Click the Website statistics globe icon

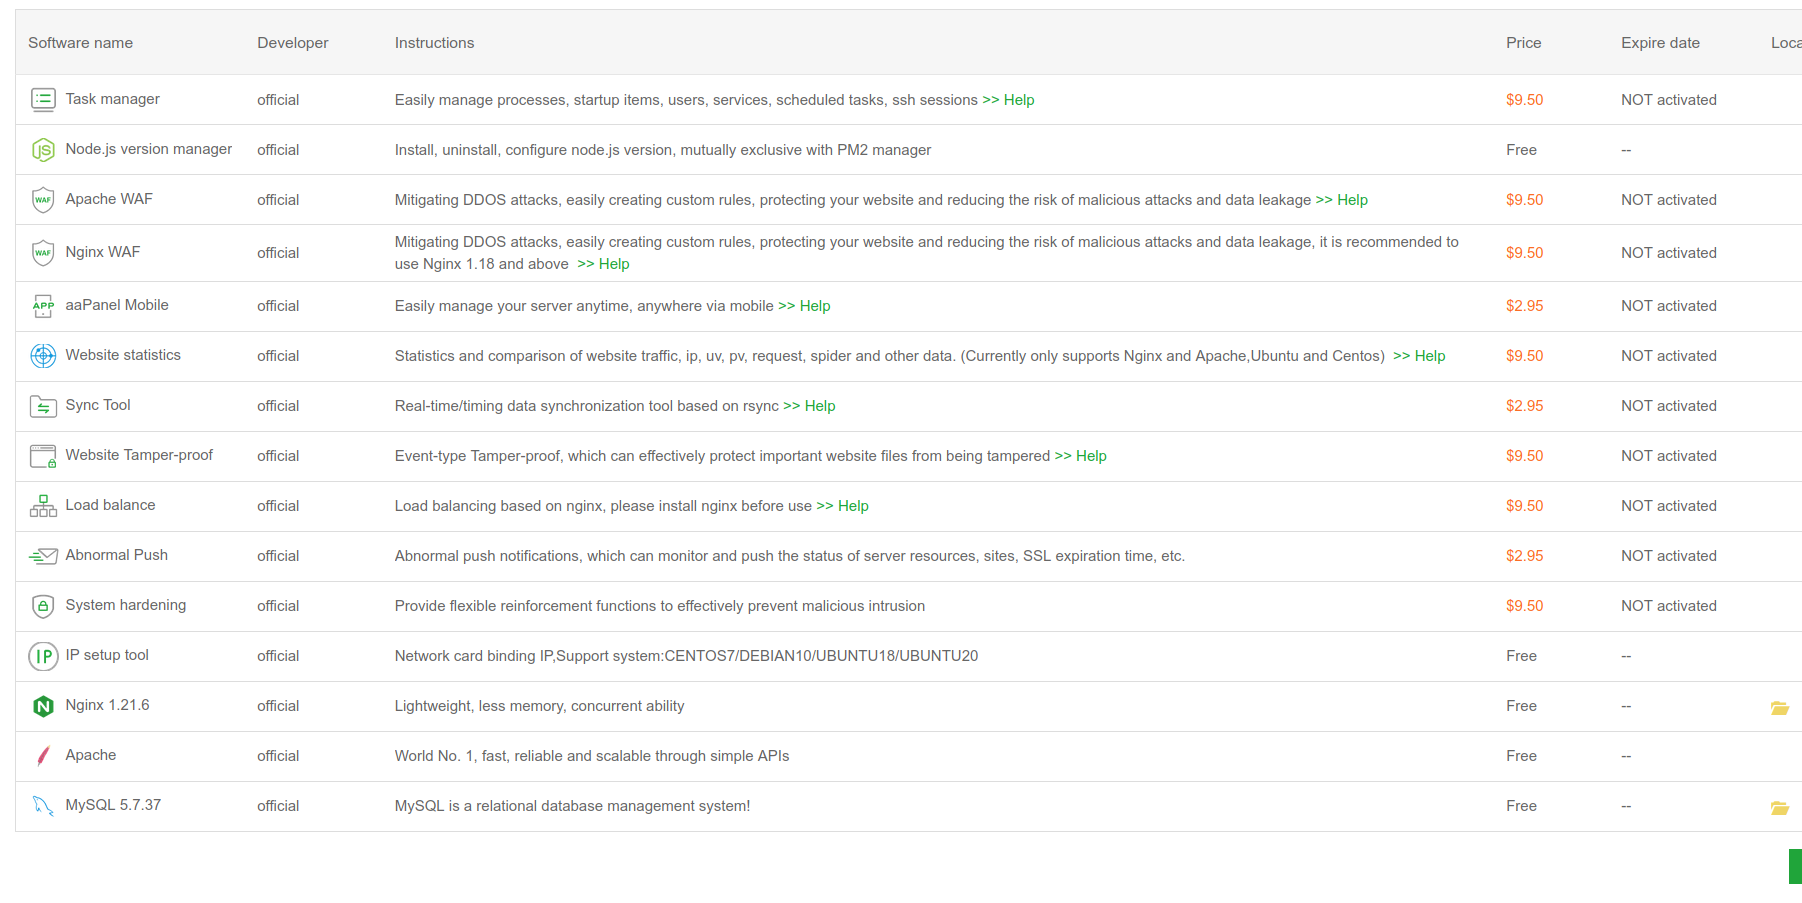point(43,356)
